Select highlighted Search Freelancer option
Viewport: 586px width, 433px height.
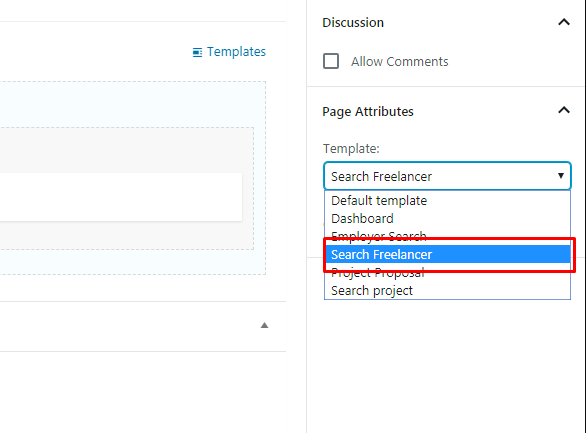click(x=447, y=254)
